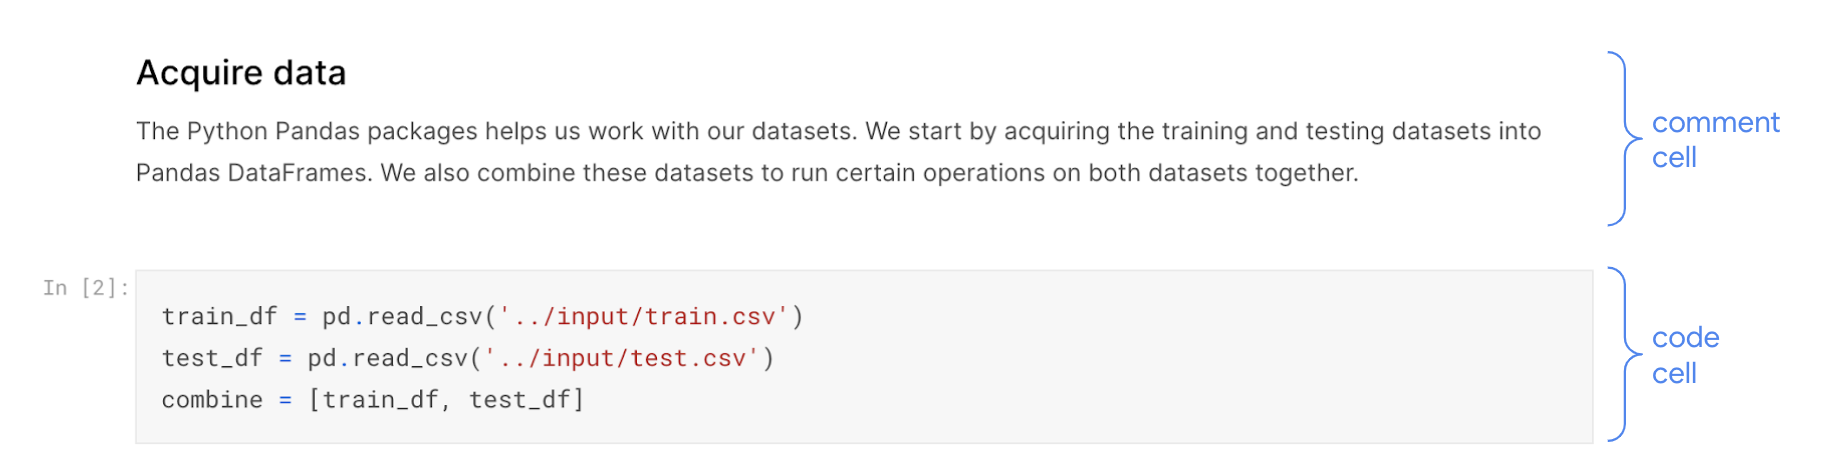Click the 'comment cell' annotation label
Viewport: 1842px width, 476px height.
1715,140
